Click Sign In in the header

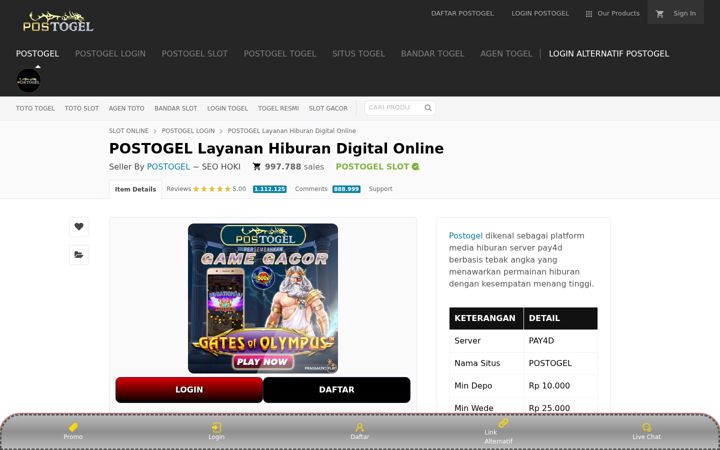point(685,13)
